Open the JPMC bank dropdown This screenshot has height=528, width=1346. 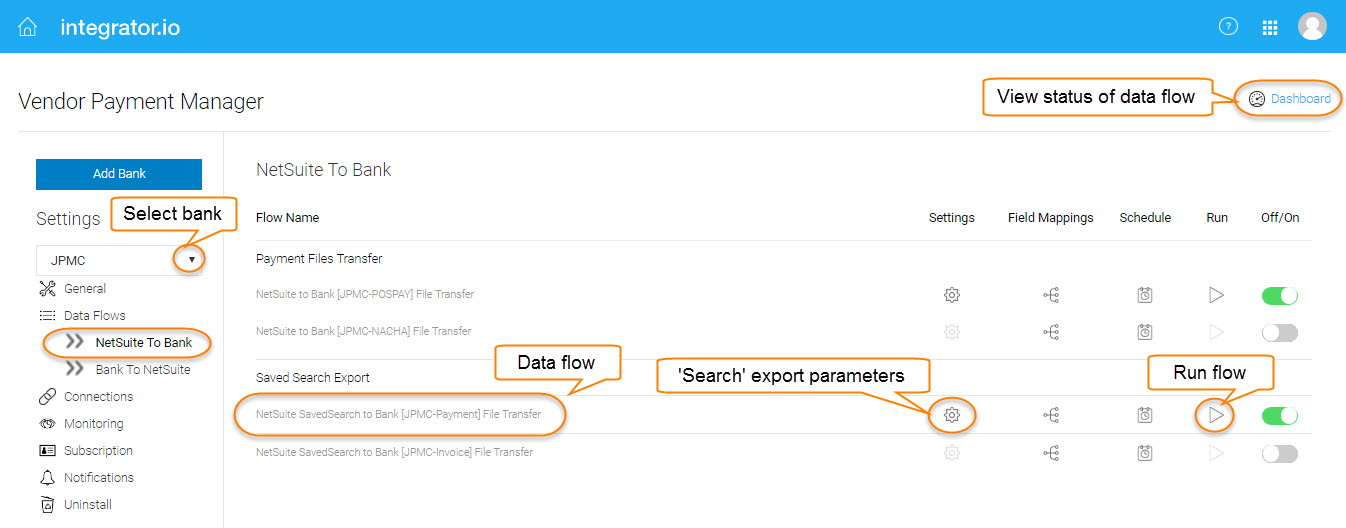tap(119, 260)
